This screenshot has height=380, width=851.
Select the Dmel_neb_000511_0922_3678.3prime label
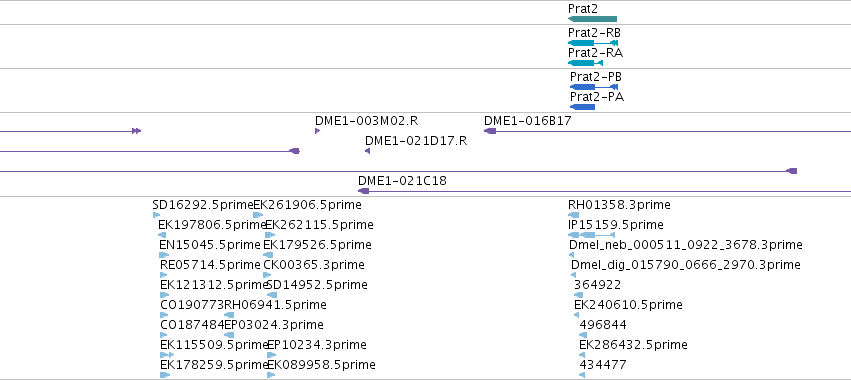tap(686, 245)
